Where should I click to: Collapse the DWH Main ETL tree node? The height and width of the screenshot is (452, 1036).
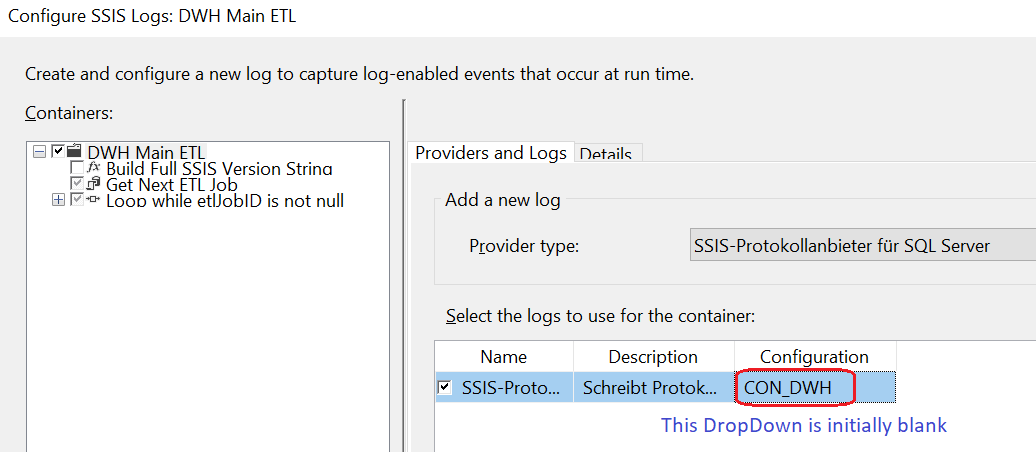tap(39, 152)
